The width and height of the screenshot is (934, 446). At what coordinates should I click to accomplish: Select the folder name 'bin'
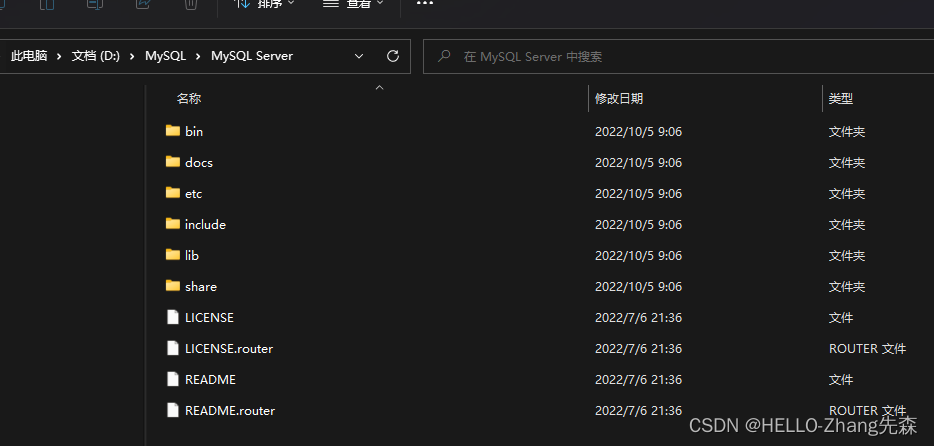(194, 132)
